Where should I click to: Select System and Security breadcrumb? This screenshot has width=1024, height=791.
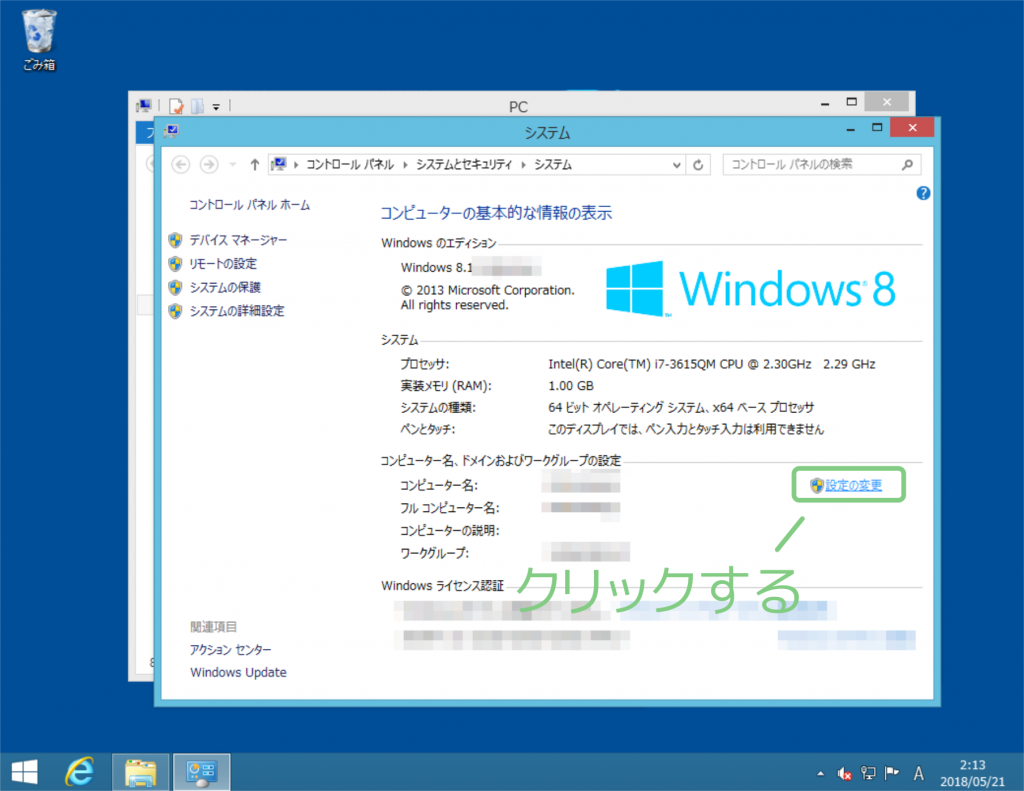coord(464,165)
